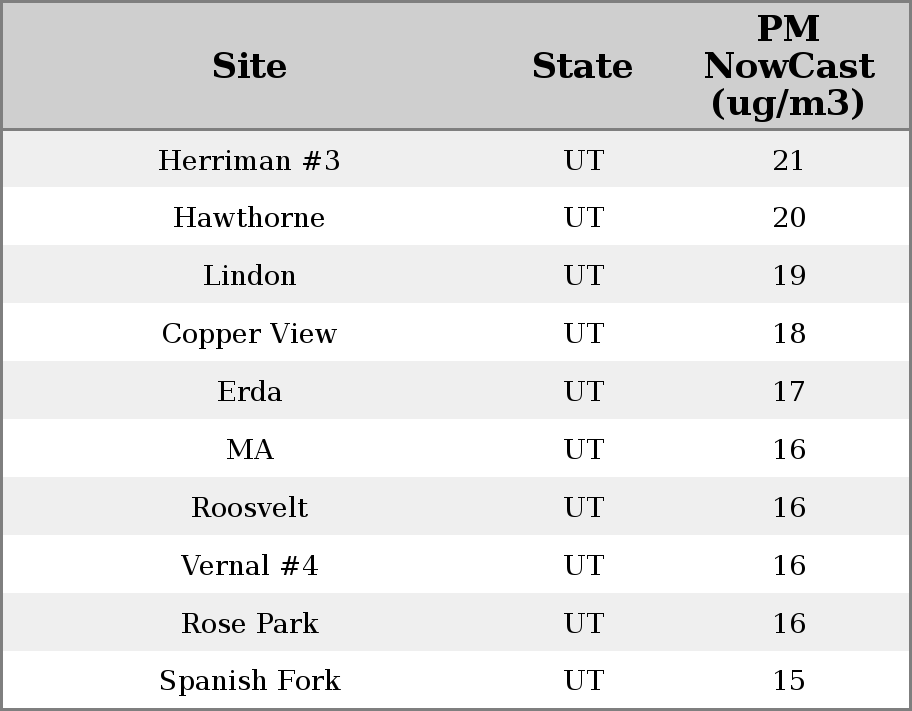
Task: Select the Herriman #3 site cell
Action: (249, 161)
